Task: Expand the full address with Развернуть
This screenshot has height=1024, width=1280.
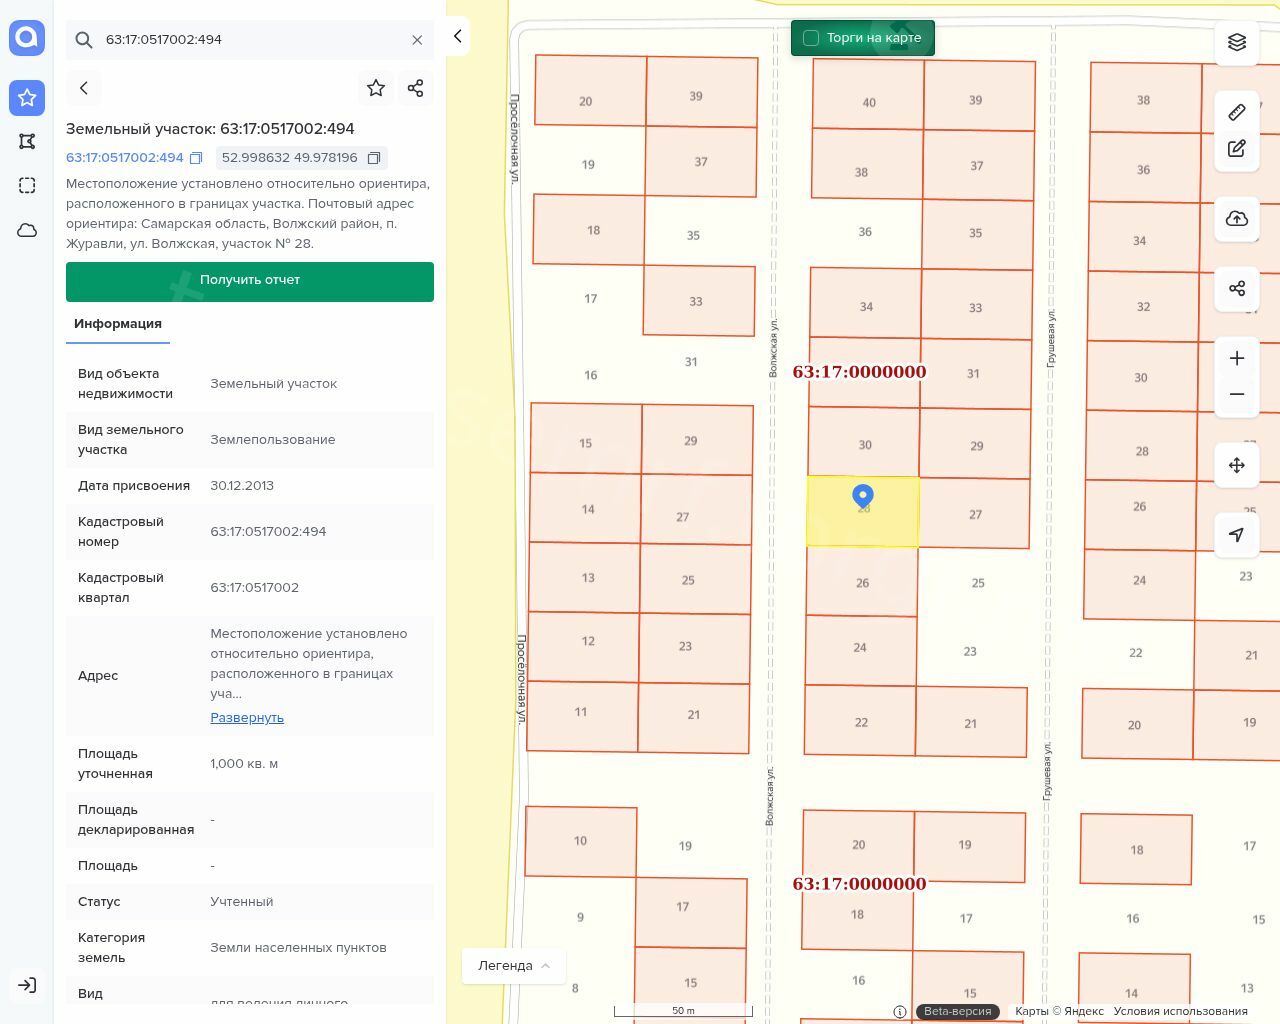Action: point(247,718)
